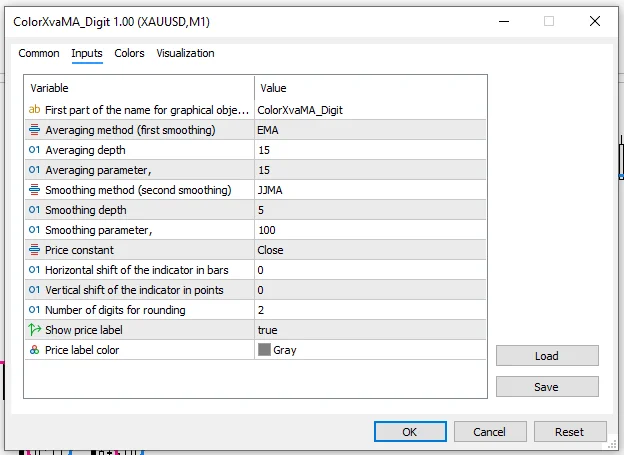
Task: Click the integer icon beside Averaging depth
Action: point(35,150)
